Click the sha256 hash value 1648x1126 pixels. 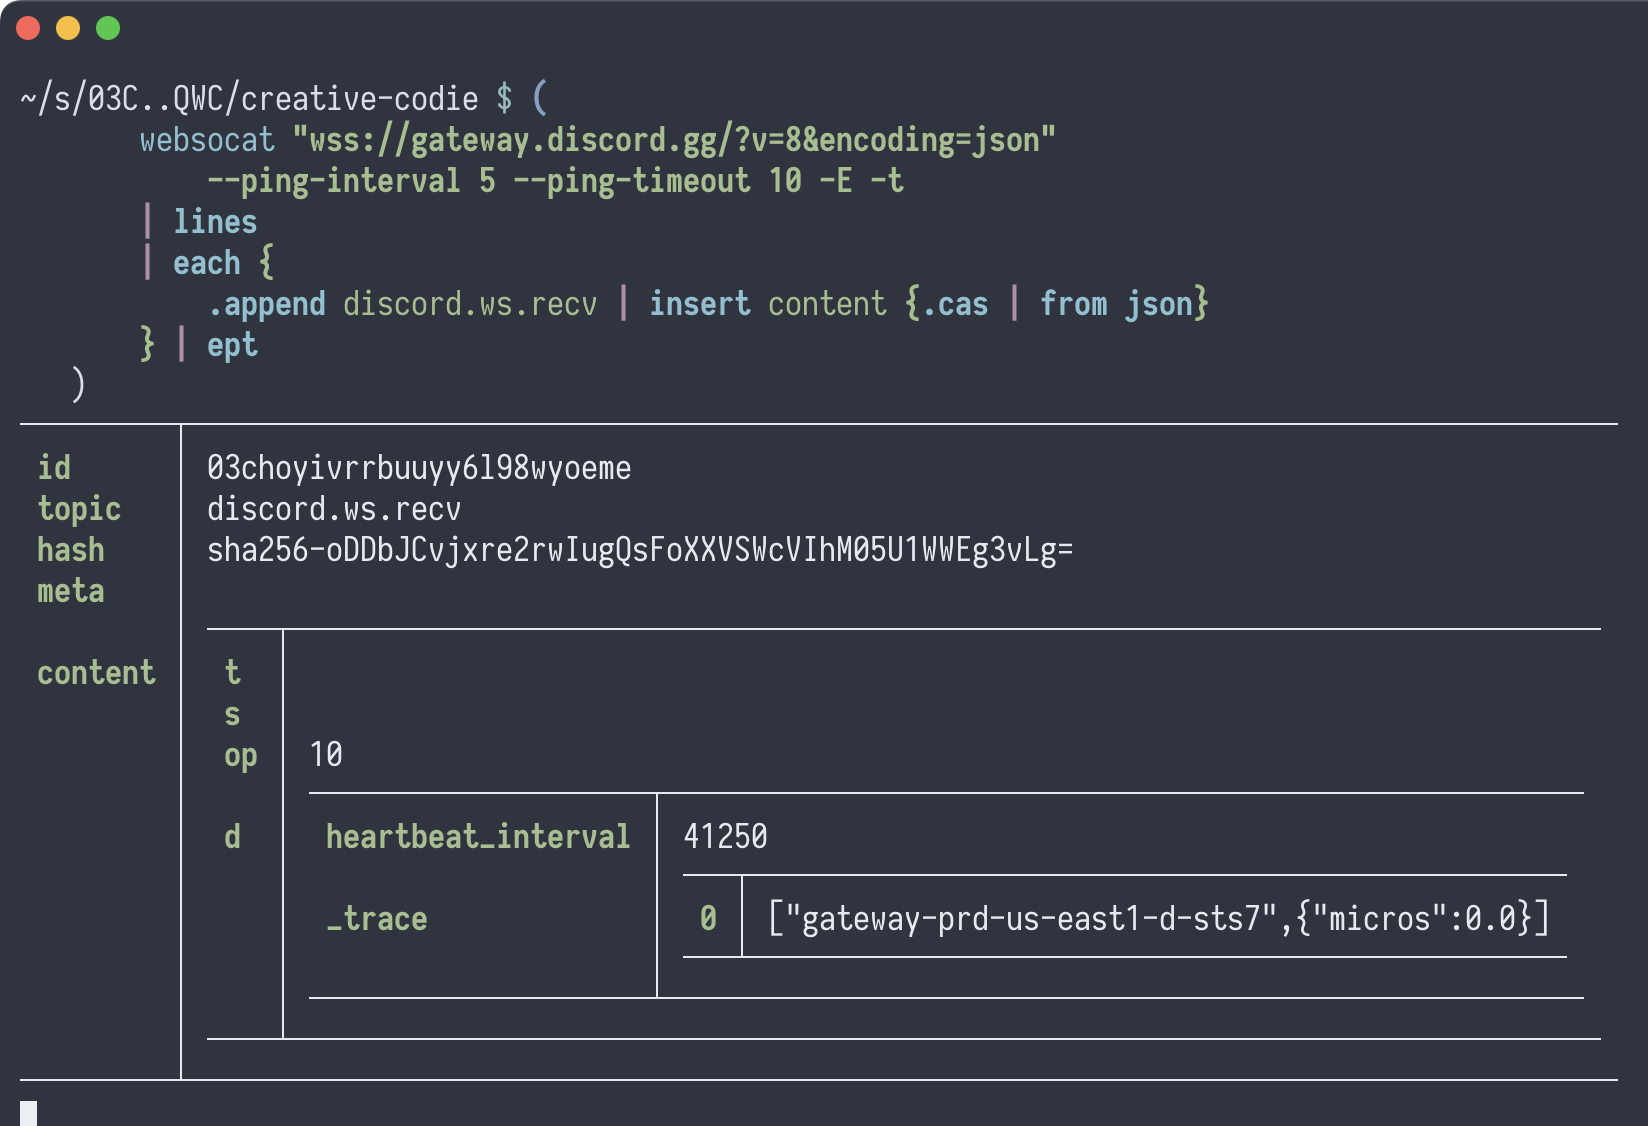pos(640,550)
